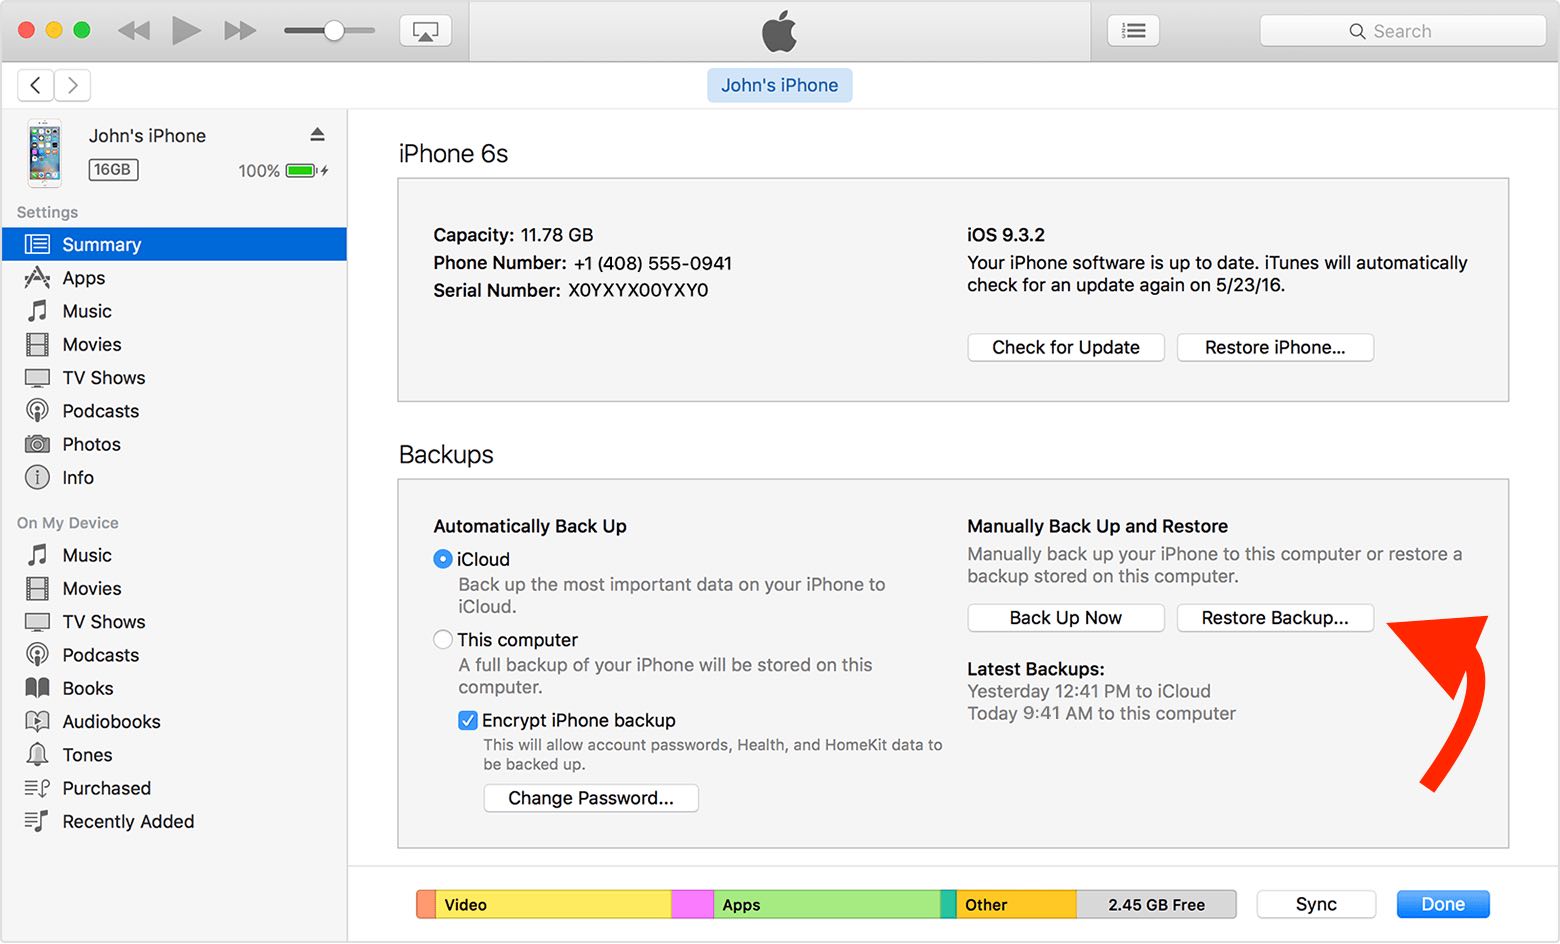The image size is (1560, 944).
Task: Click the Settings Podcasts icon
Action: coord(37,411)
